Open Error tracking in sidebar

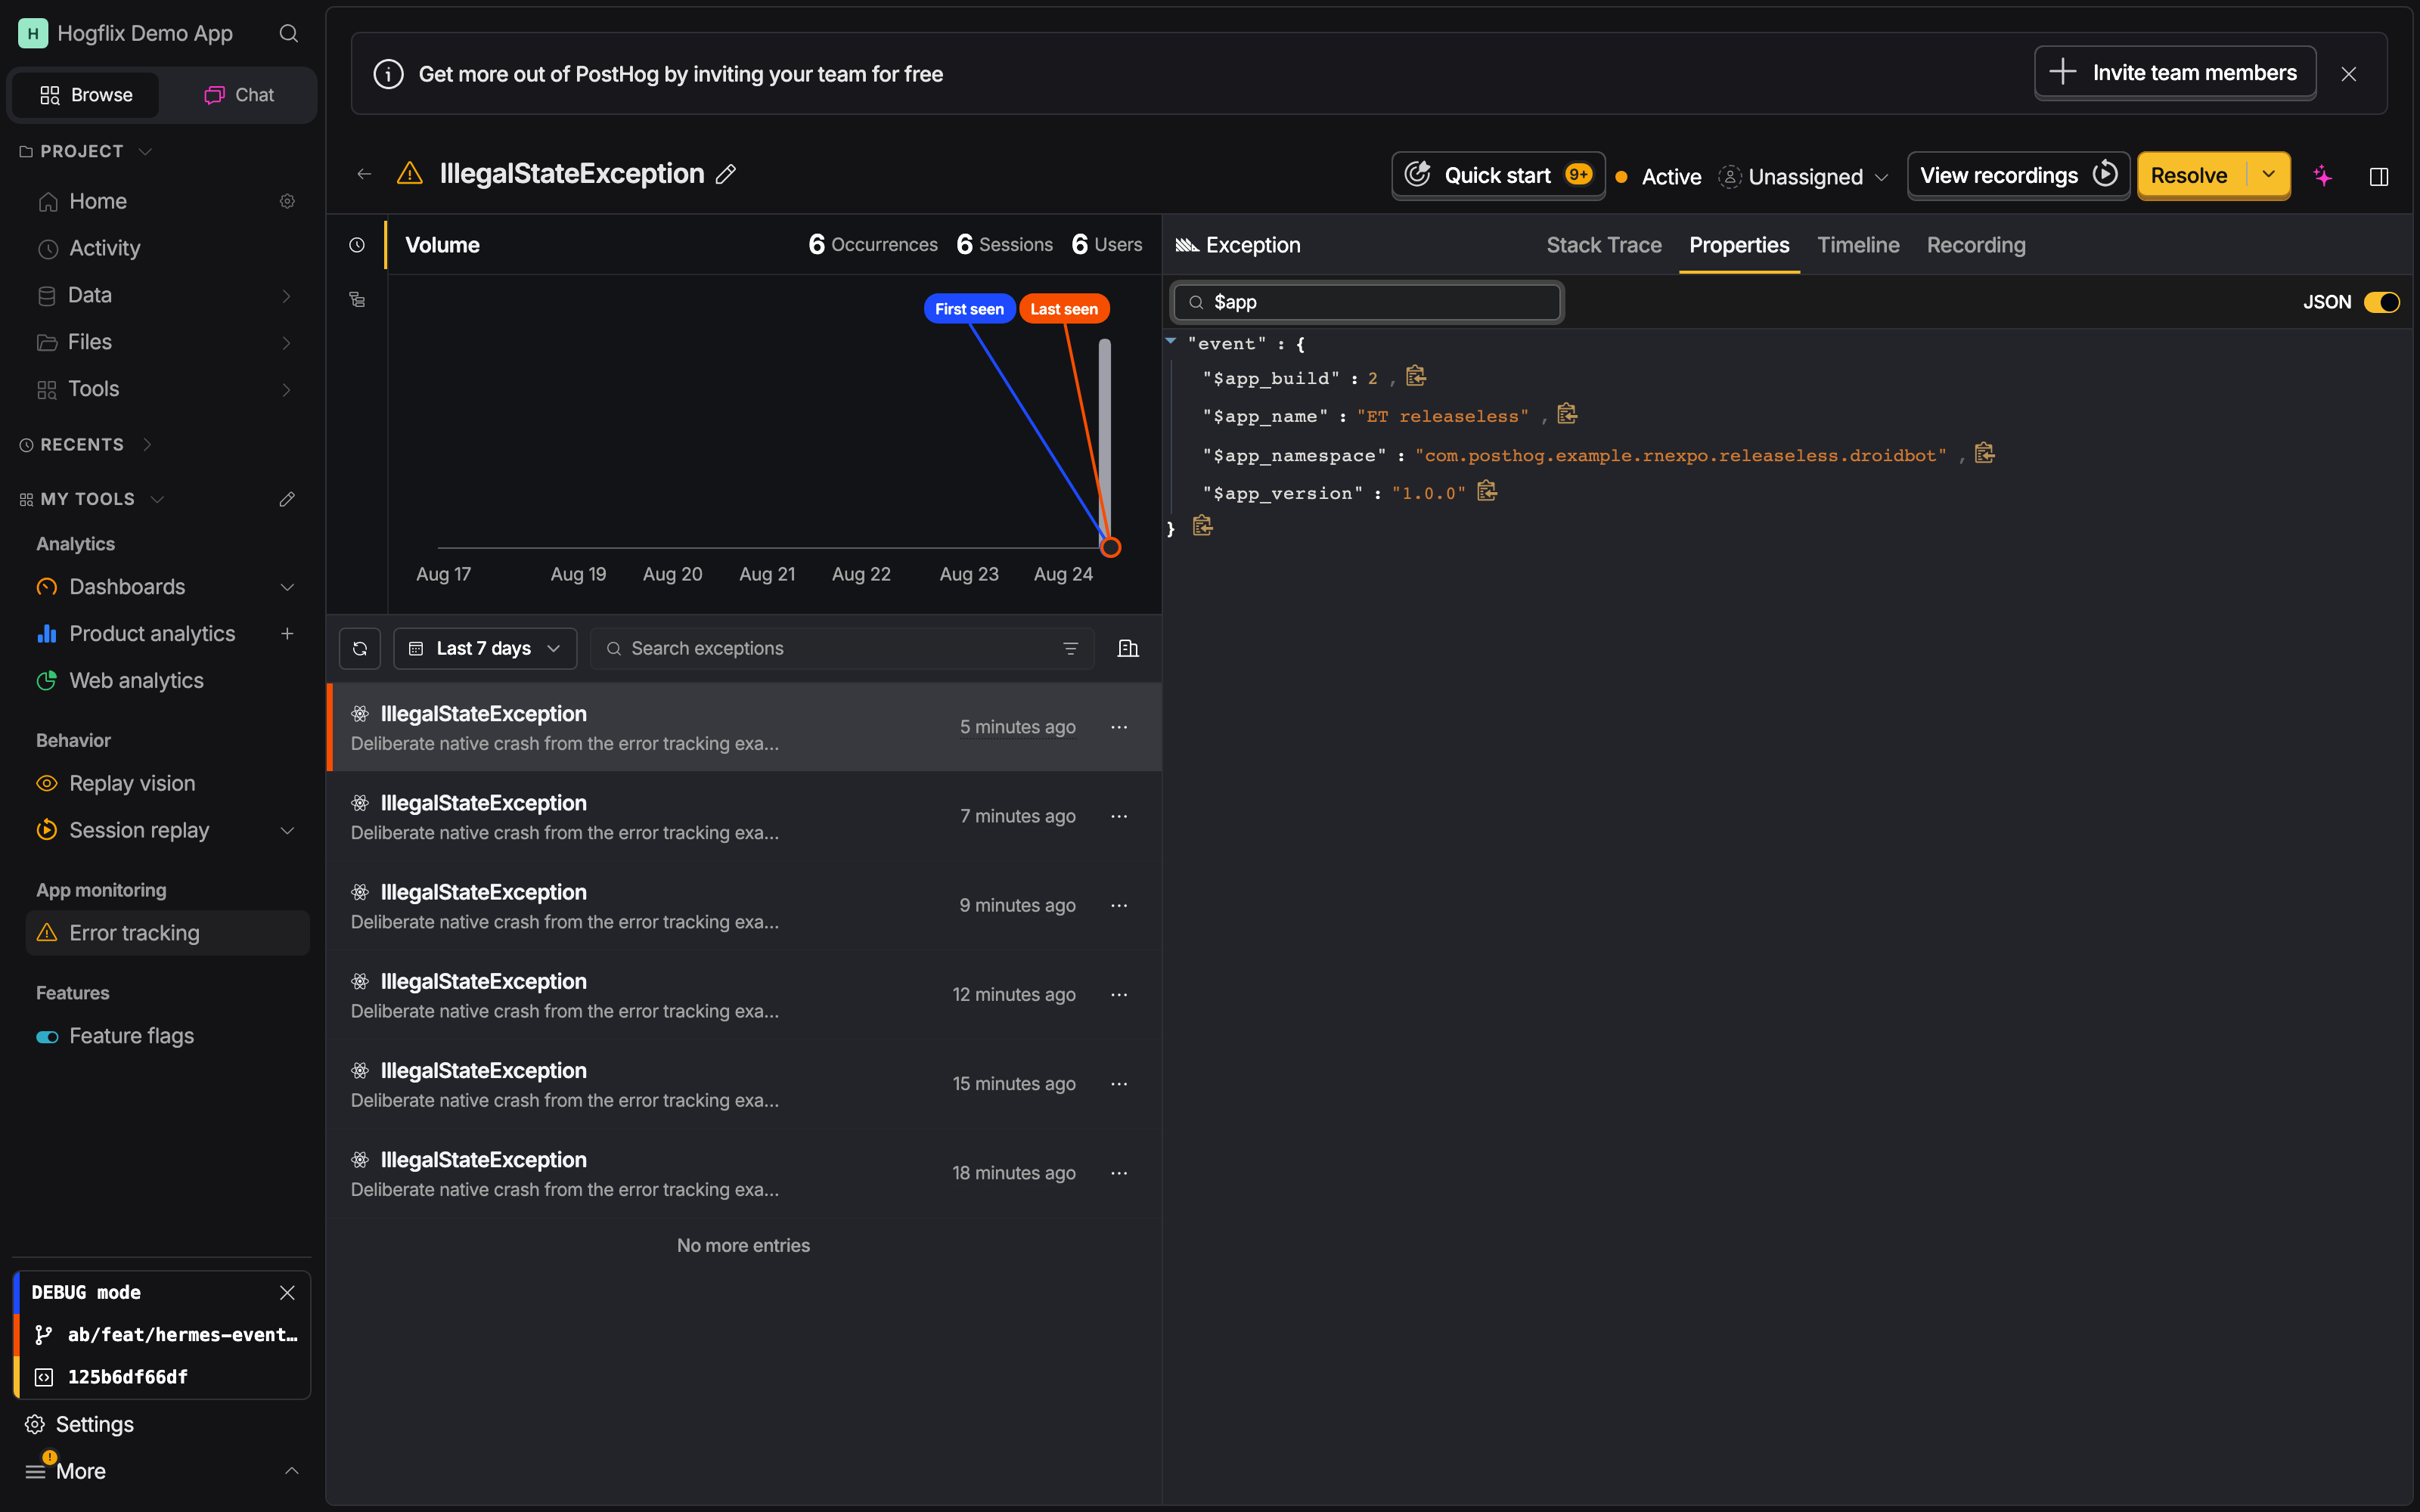(168, 932)
